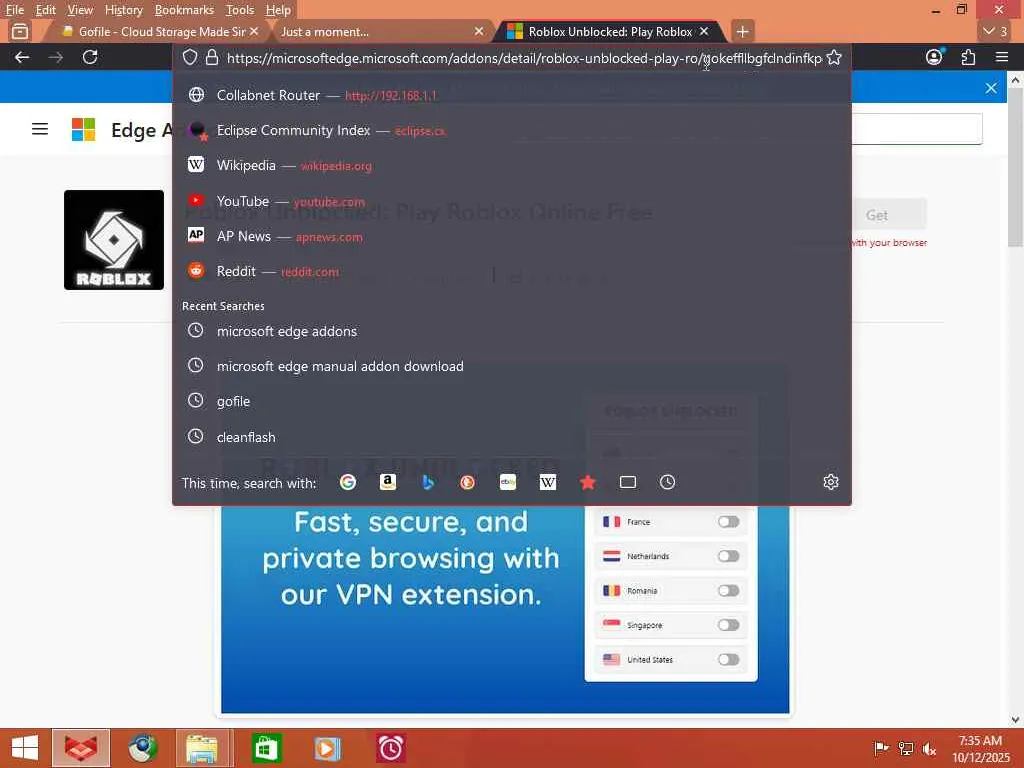
Task: Search only in open tabs icon
Action: pyautogui.click(x=628, y=483)
